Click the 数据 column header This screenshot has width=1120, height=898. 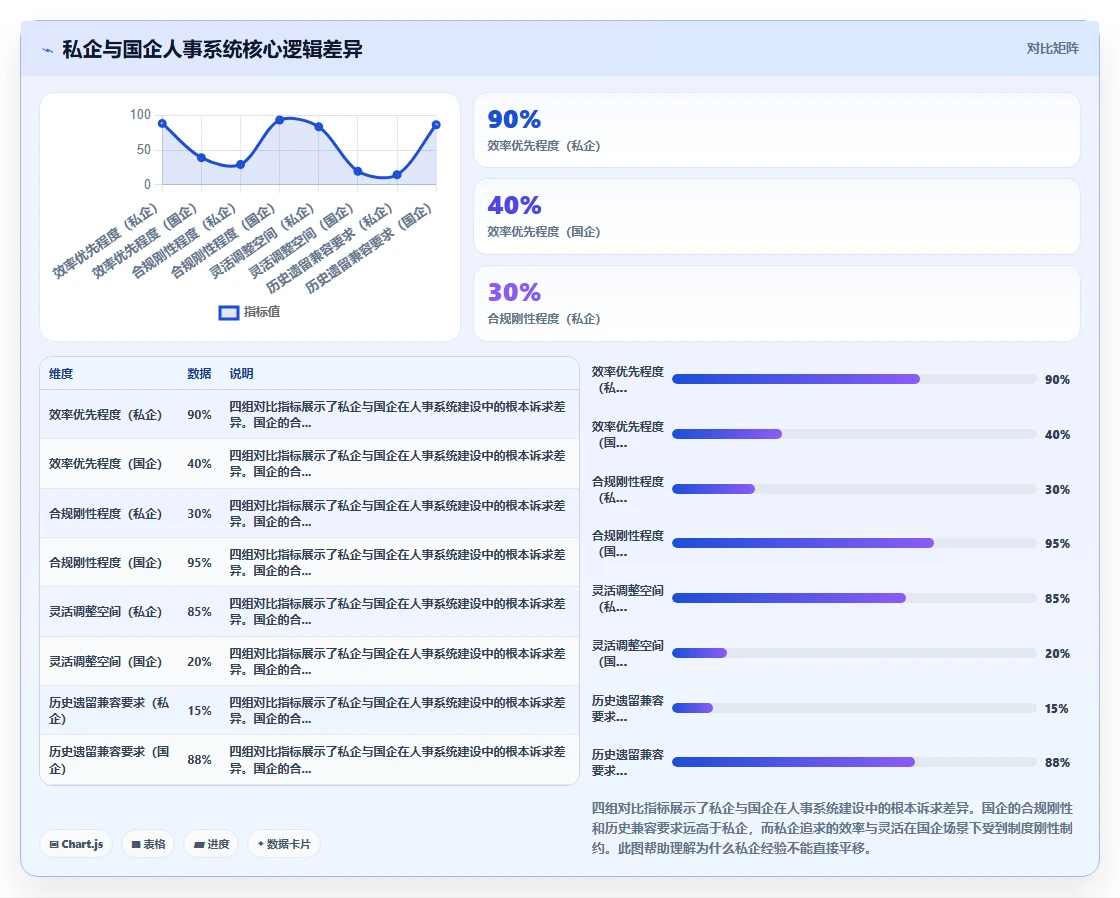point(199,374)
